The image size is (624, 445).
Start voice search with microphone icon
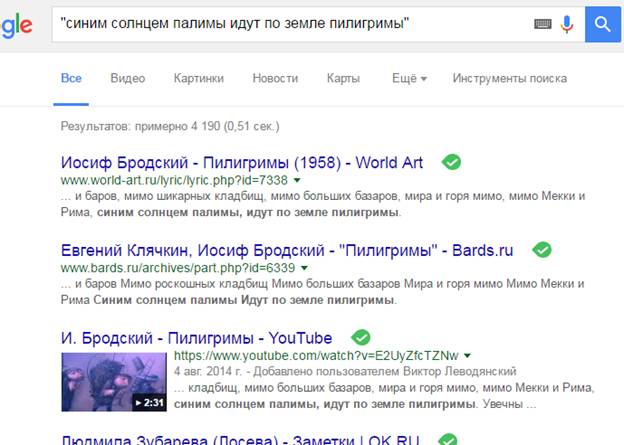coord(568,23)
